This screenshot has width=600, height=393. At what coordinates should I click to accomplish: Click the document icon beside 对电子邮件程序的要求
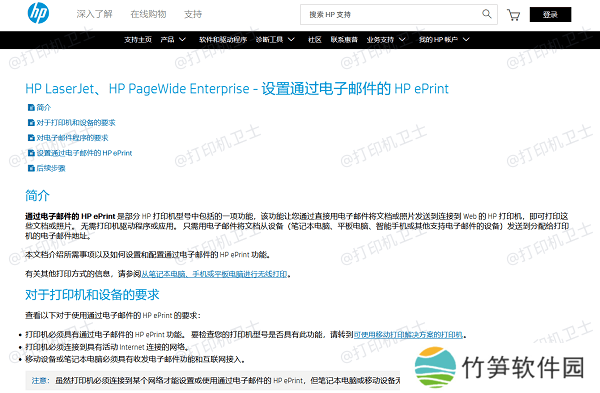point(31,138)
